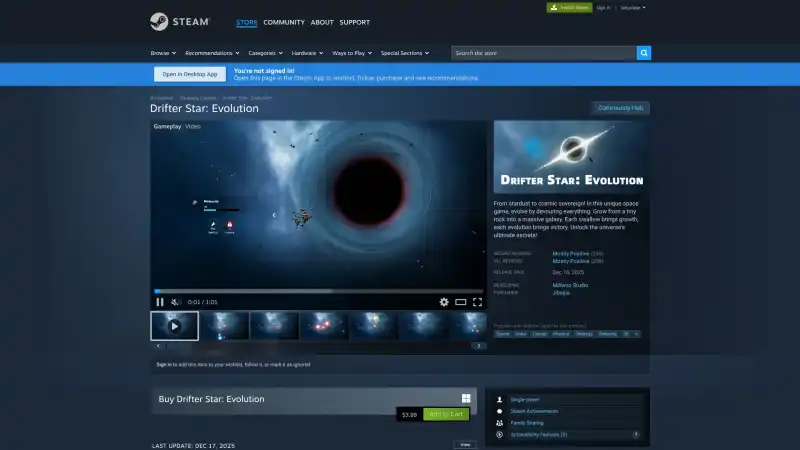Go to the STORE tab
This screenshot has width=800, height=450.
coord(246,22)
